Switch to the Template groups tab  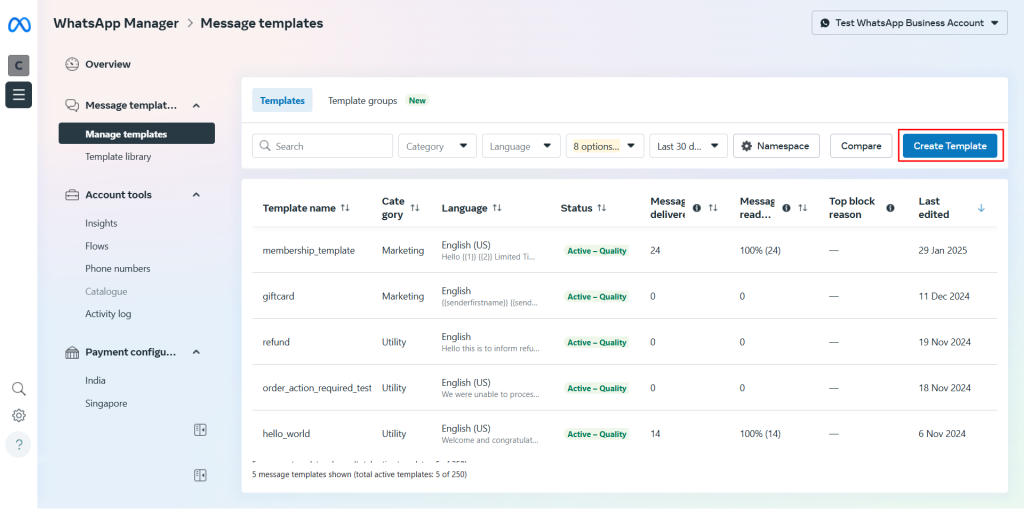[x=362, y=101]
